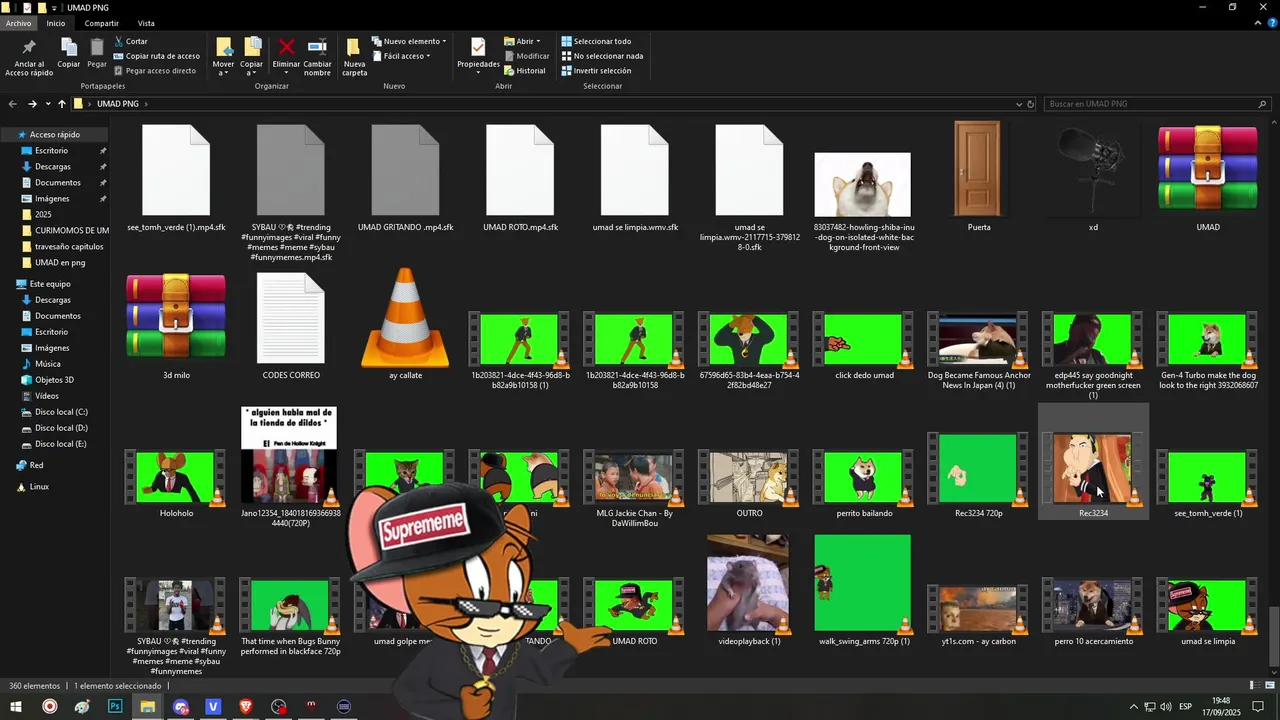The image size is (1280, 720).
Task: Go forward with the right arrow
Action: 32,104
